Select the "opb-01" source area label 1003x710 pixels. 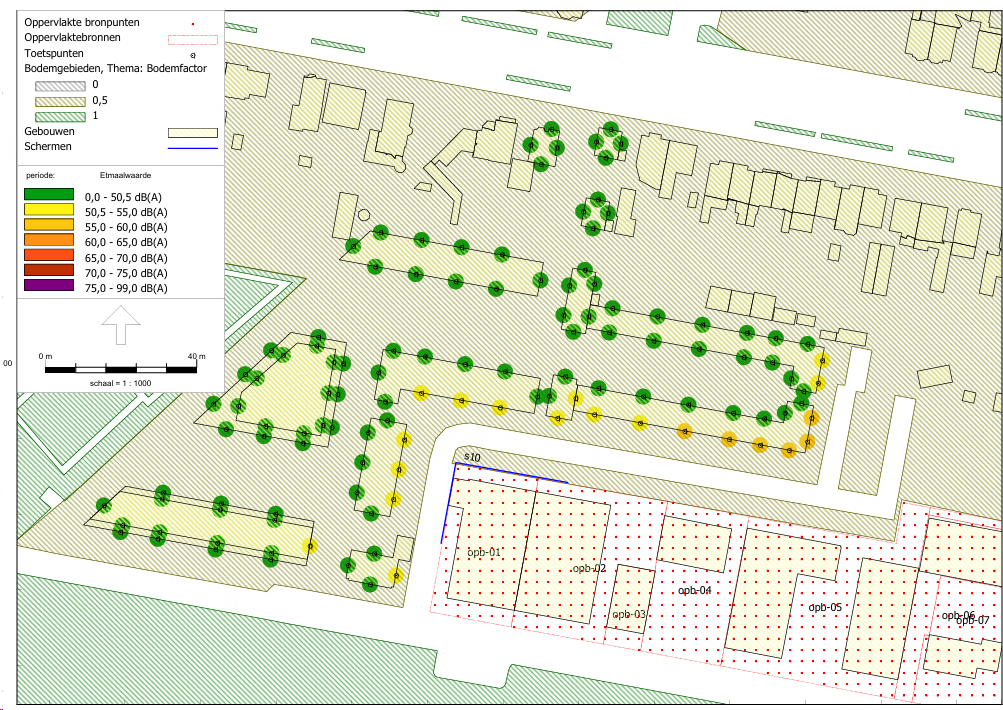point(484,552)
